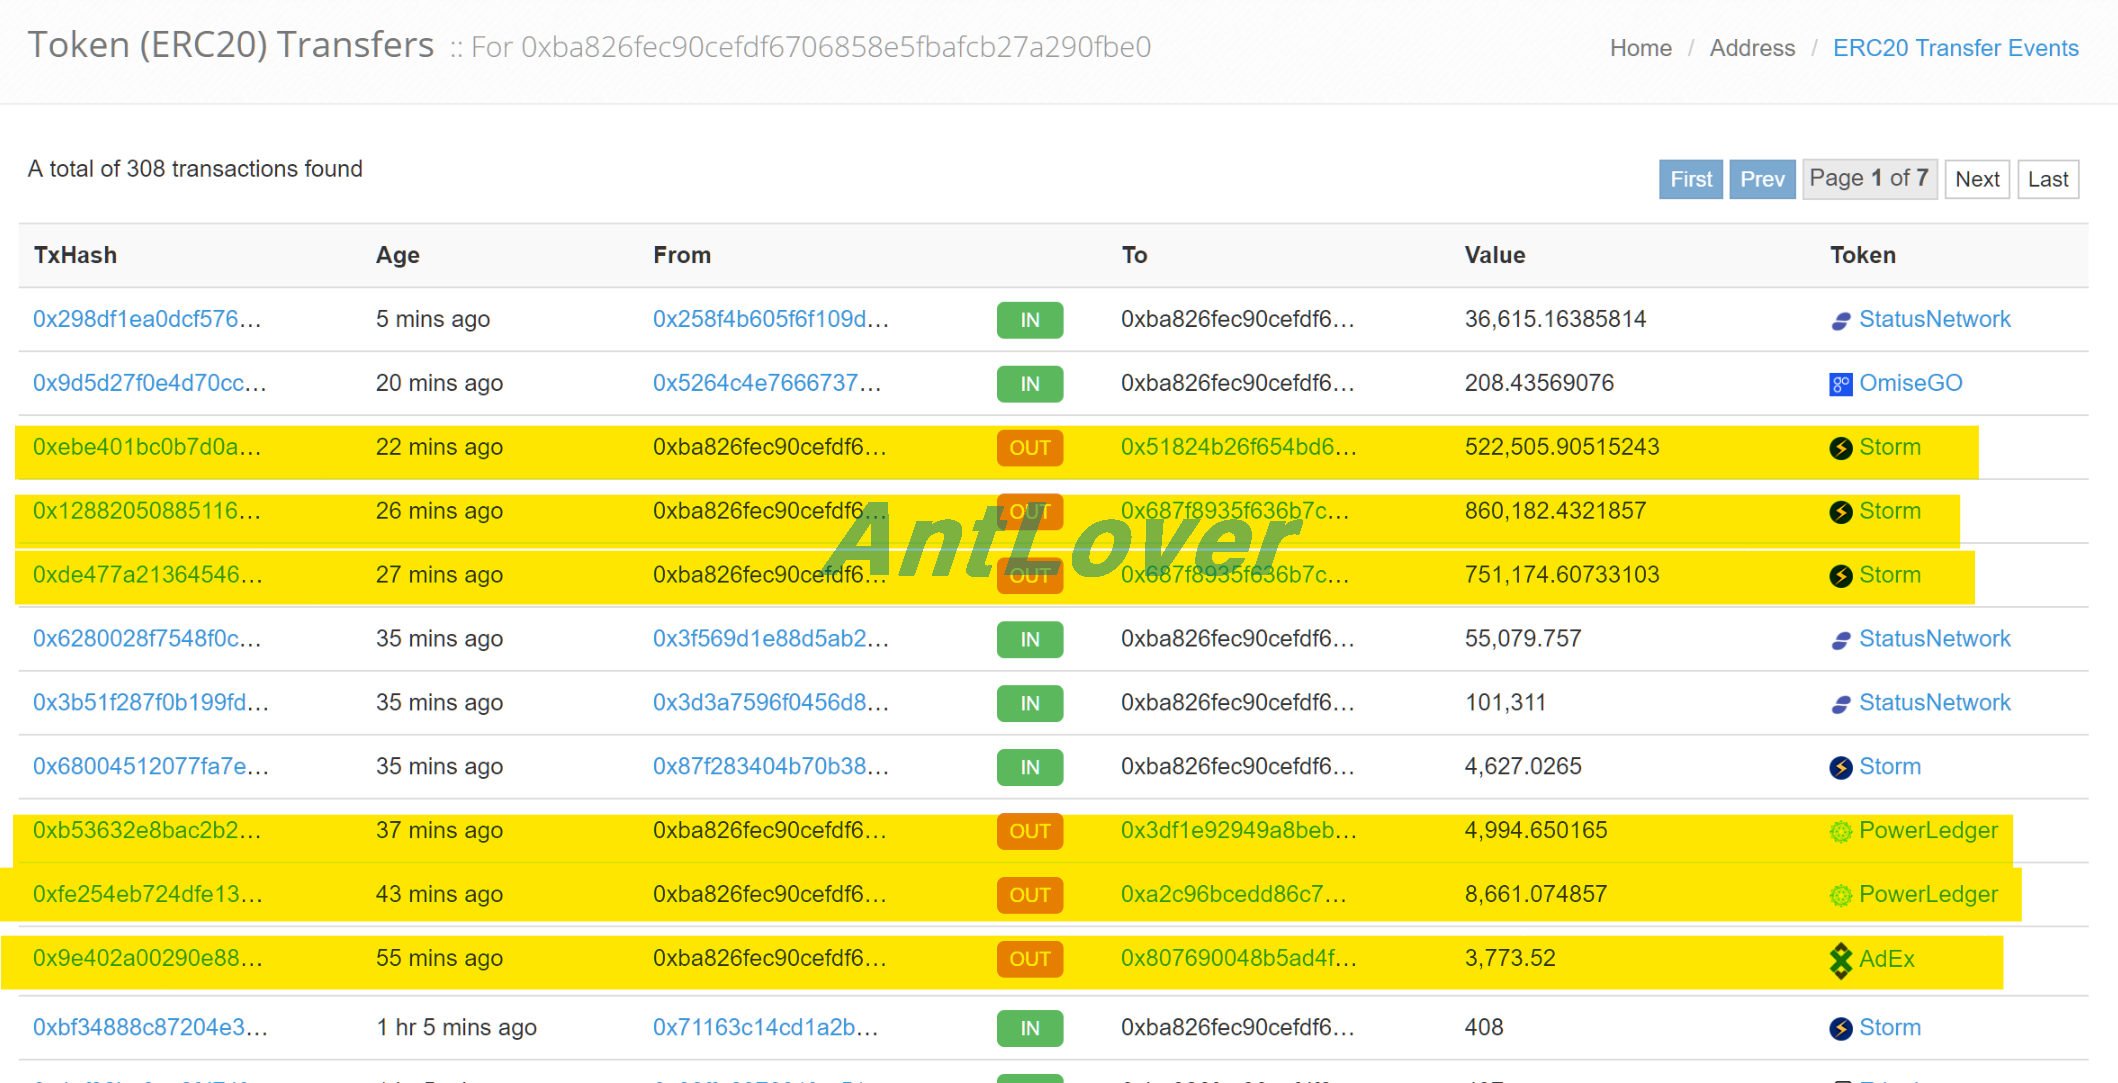Open the Address breadcrumb

[x=1752, y=48]
